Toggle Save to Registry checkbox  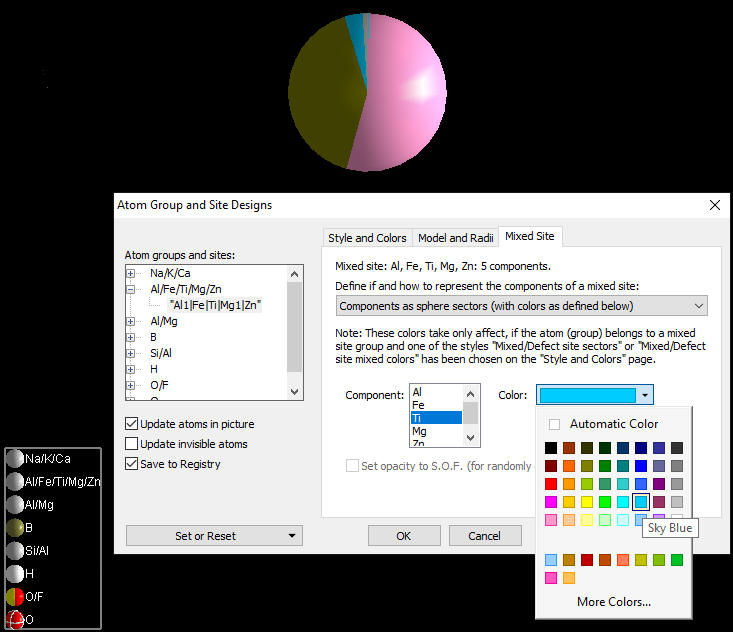[x=132, y=464]
